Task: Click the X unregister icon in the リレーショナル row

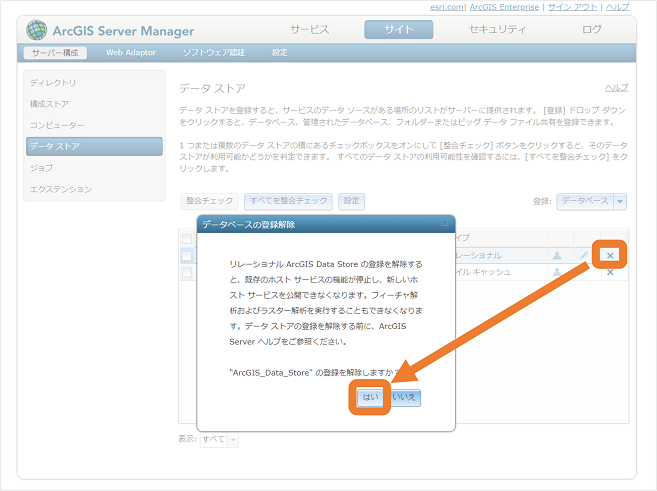Action: pyautogui.click(x=610, y=255)
